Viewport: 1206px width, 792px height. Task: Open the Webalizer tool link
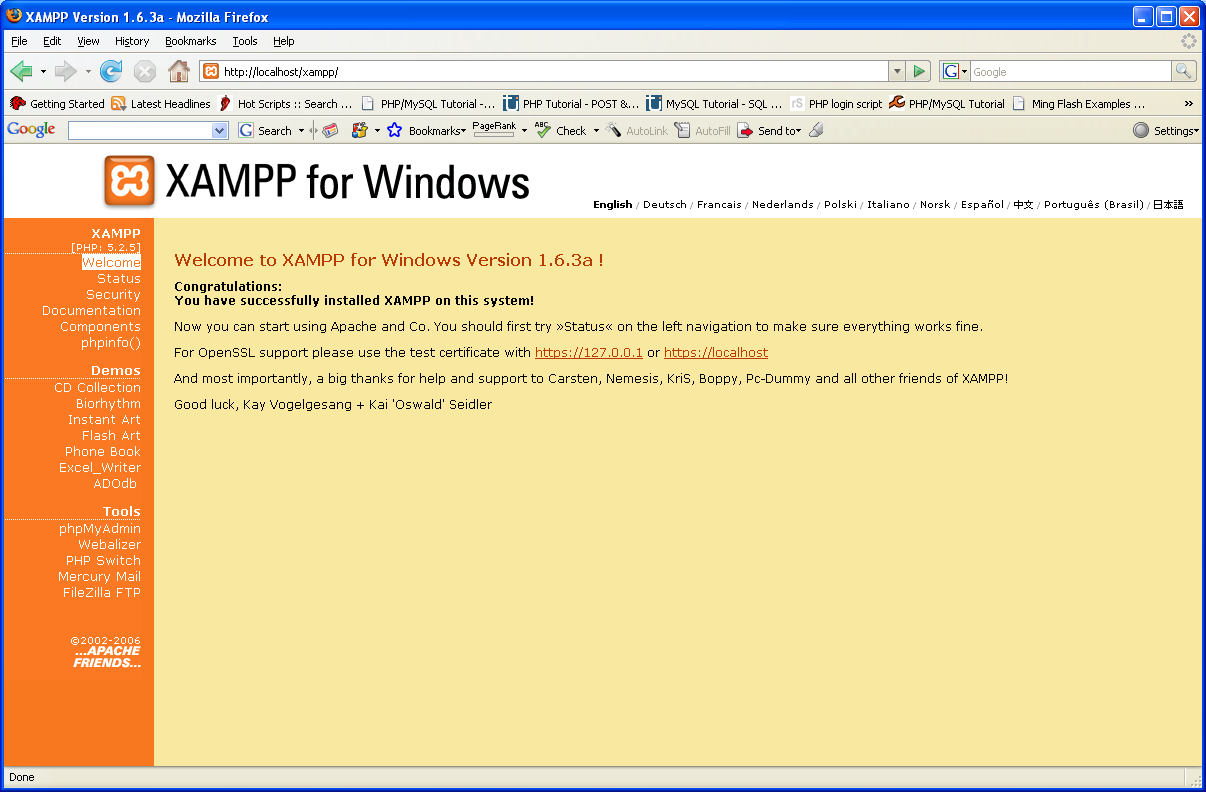[x=110, y=544]
